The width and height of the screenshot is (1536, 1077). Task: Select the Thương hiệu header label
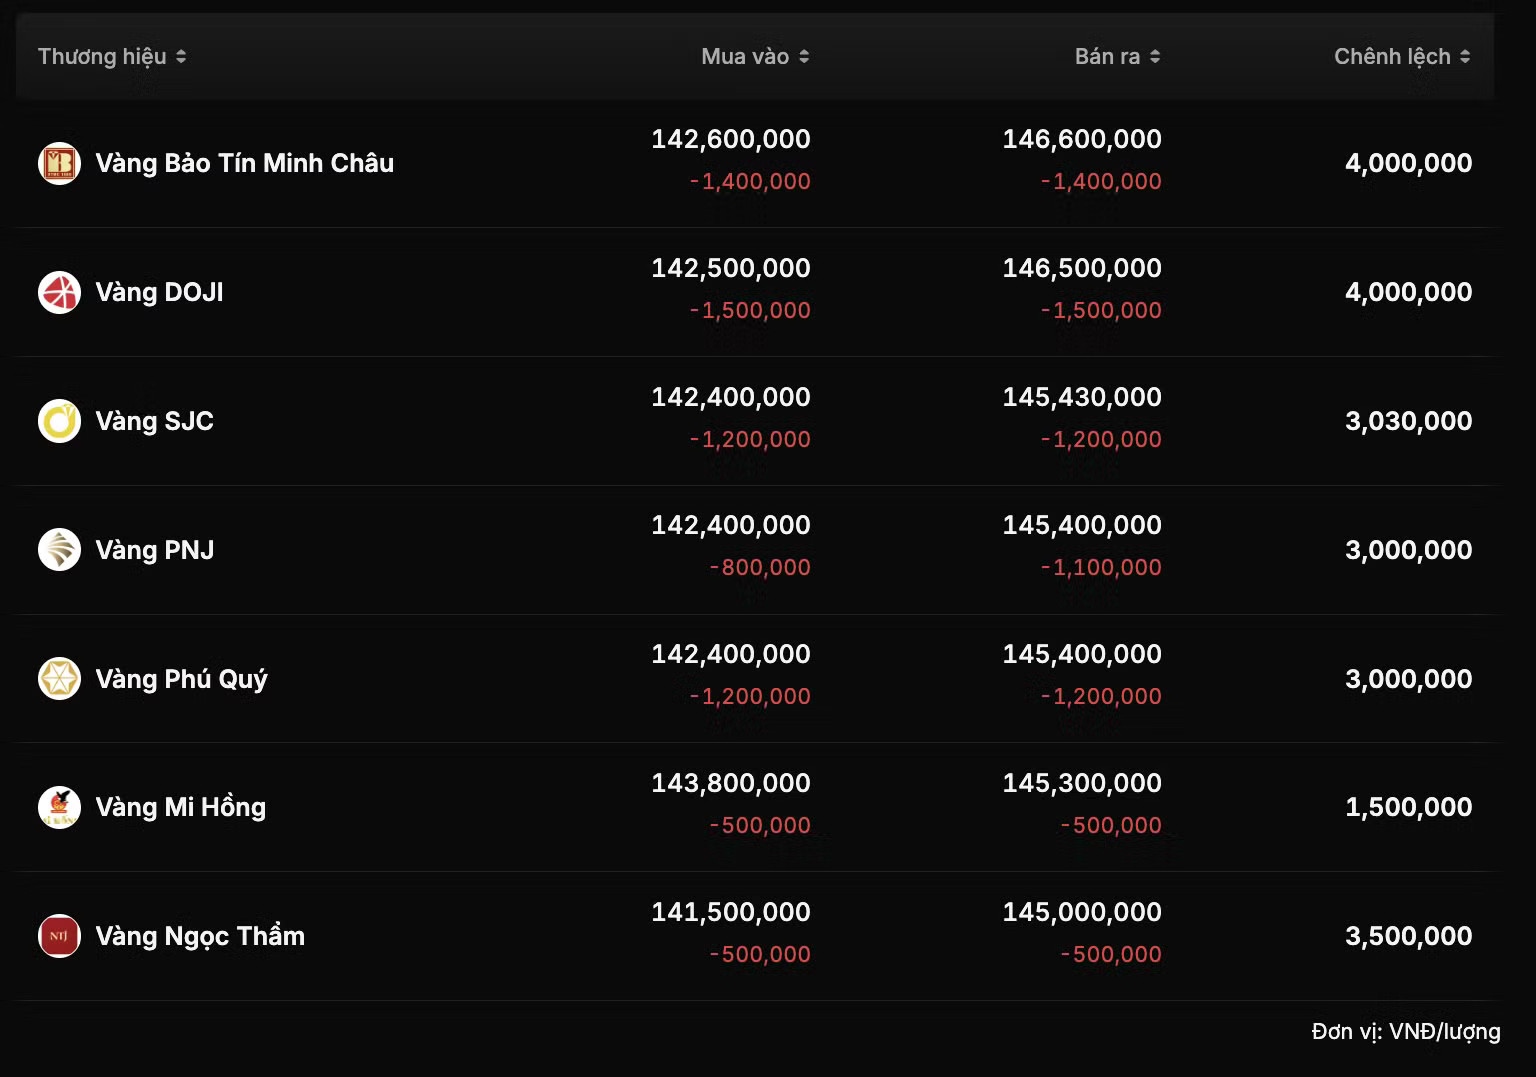pyautogui.click(x=102, y=57)
